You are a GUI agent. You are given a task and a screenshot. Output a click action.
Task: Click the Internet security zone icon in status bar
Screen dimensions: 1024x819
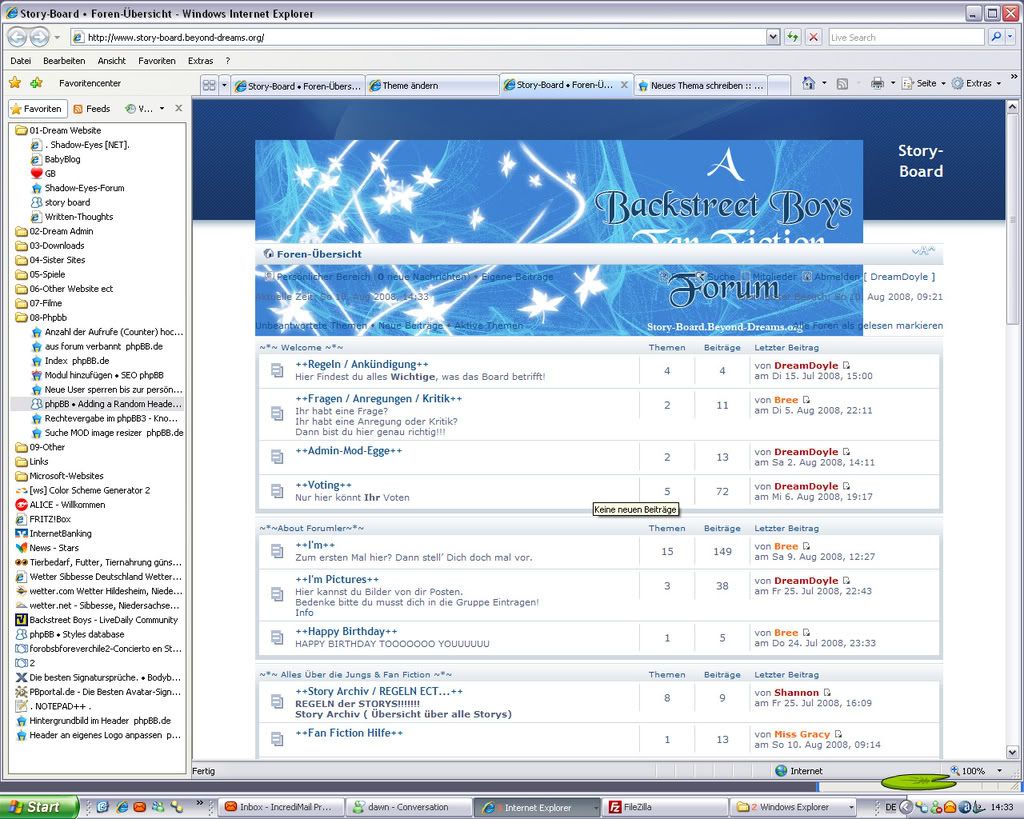point(781,771)
